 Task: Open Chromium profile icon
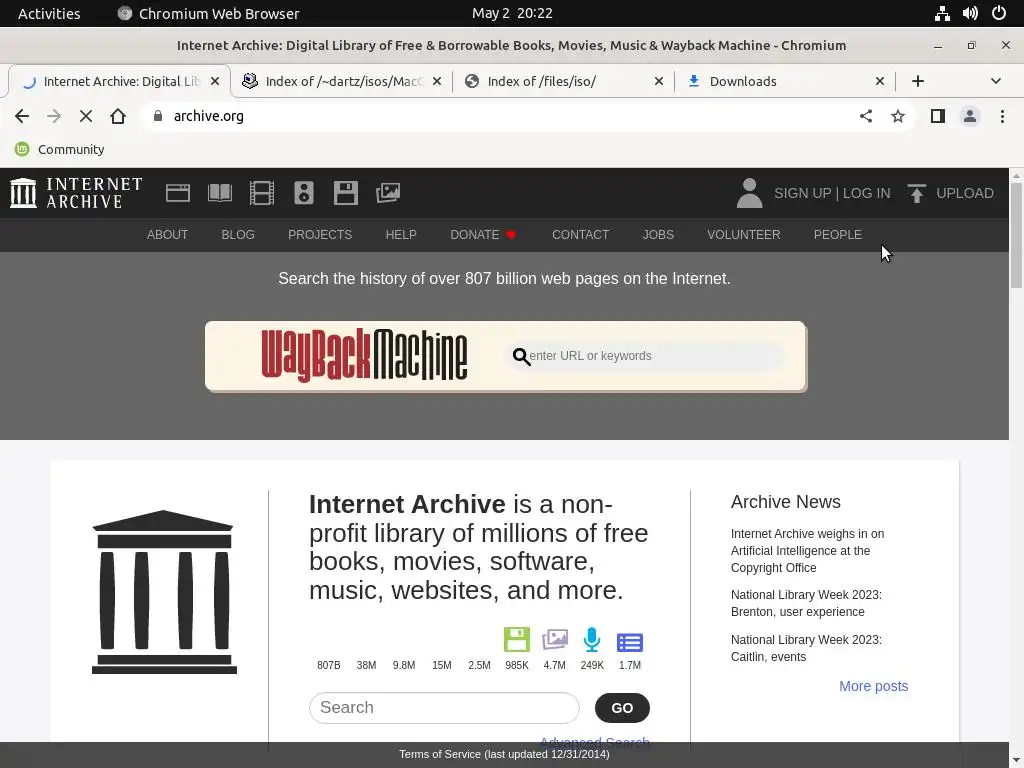[x=970, y=116]
